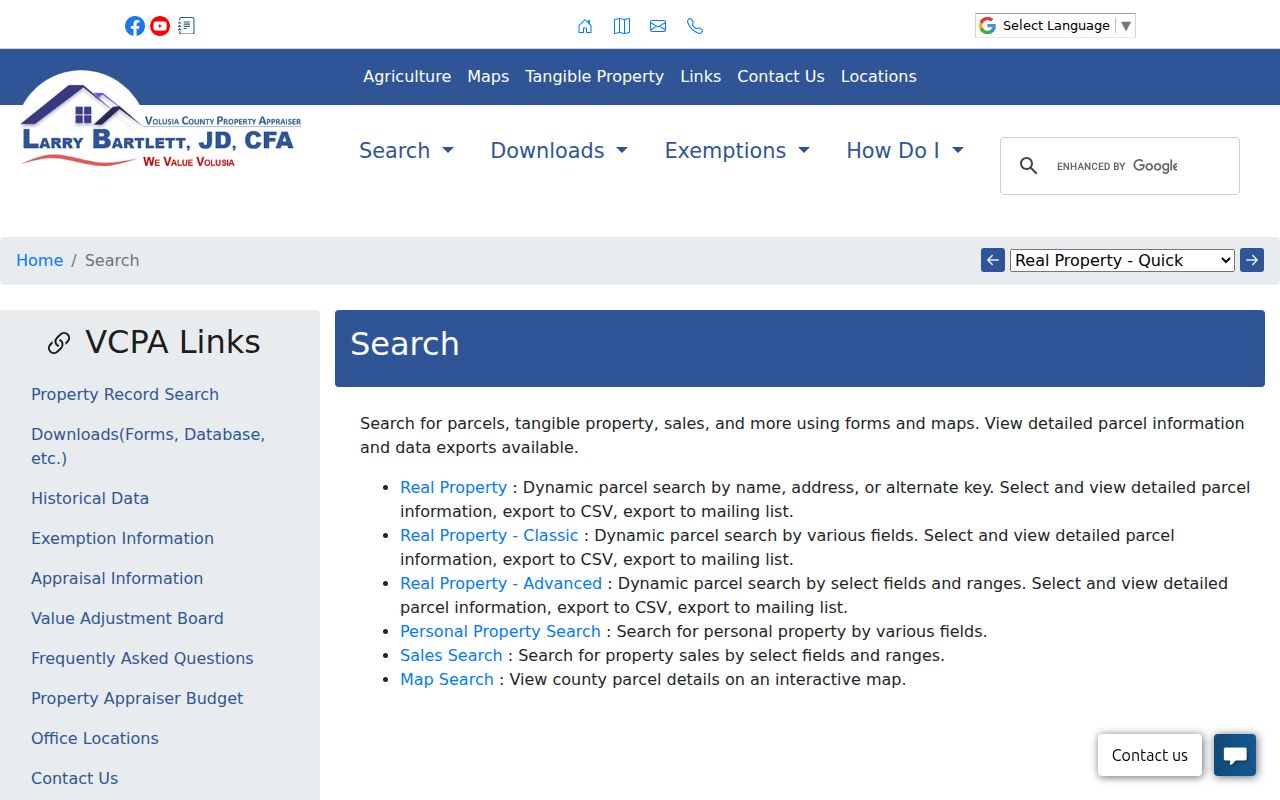This screenshot has height=800, width=1280.
Task: Open the Real Property - Advanced link
Action: tap(501, 583)
